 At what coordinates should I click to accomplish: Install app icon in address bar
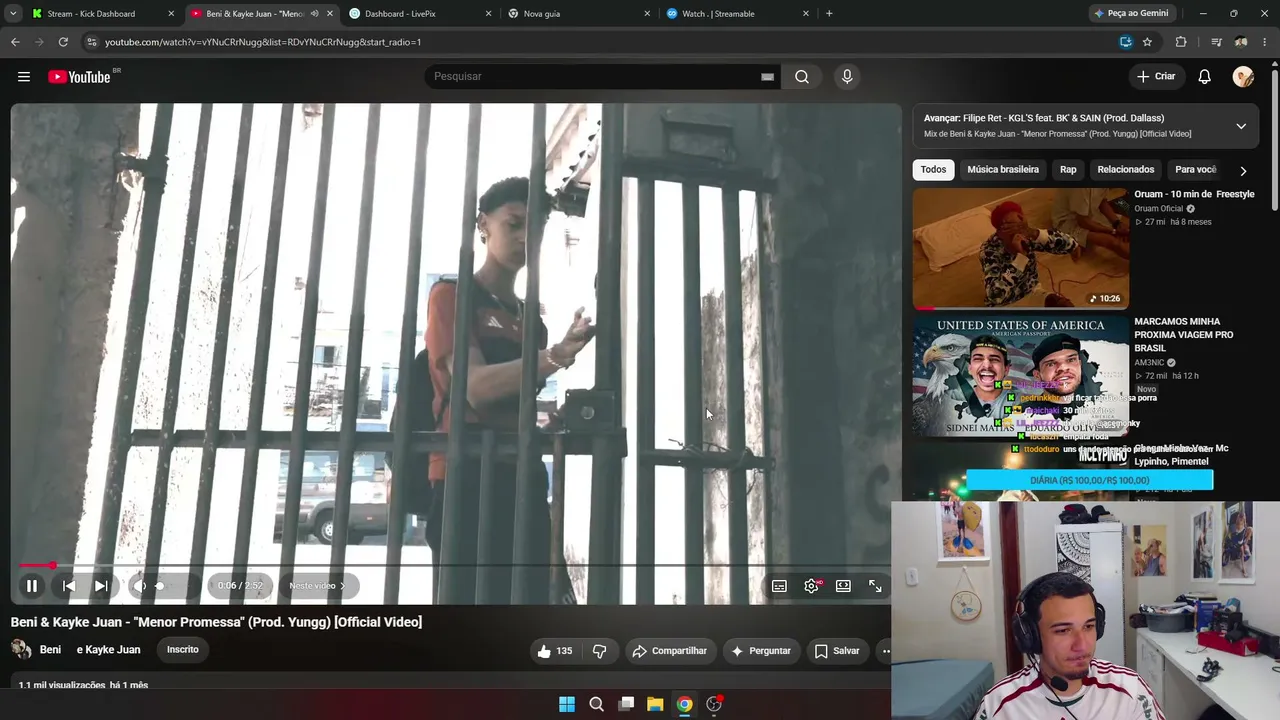pyautogui.click(x=1126, y=42)
